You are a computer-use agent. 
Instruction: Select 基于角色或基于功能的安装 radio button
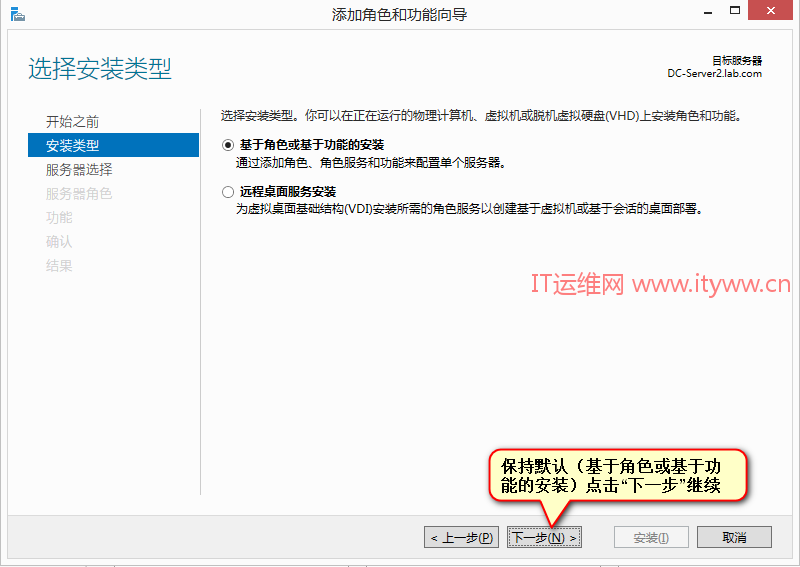(x=228, y=145)
